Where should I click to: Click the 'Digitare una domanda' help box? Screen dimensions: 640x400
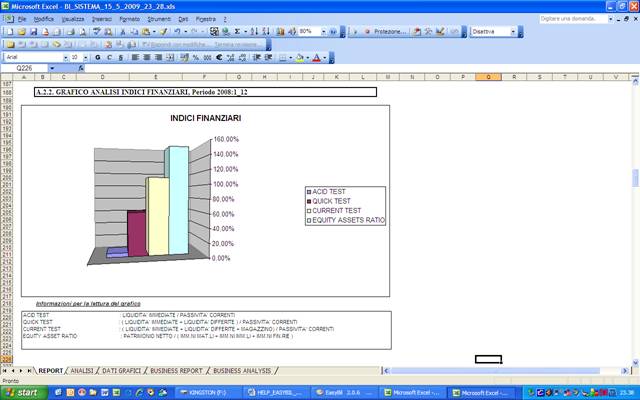tap(573, 19)
